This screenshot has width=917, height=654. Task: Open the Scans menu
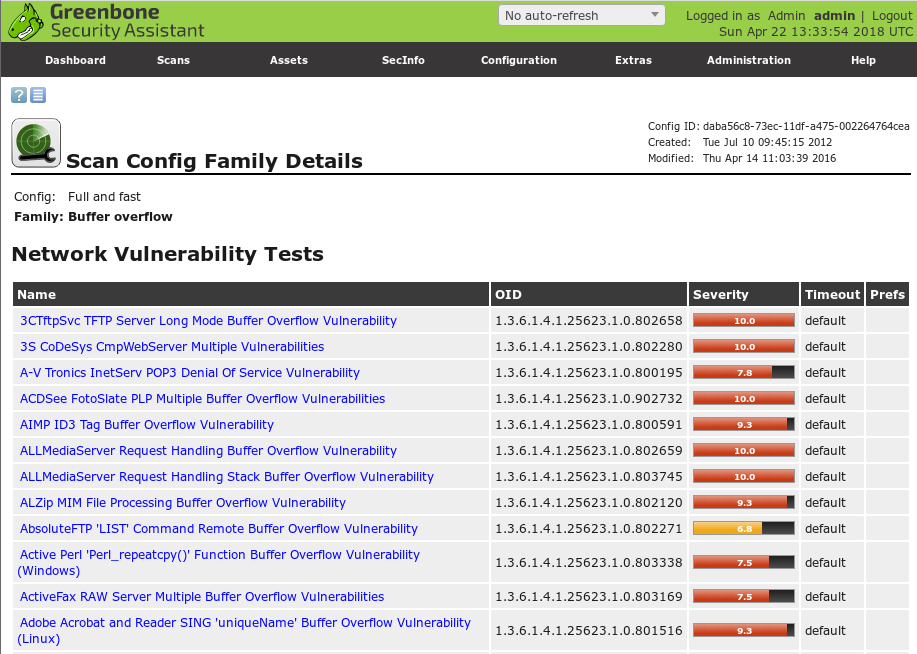173,60
